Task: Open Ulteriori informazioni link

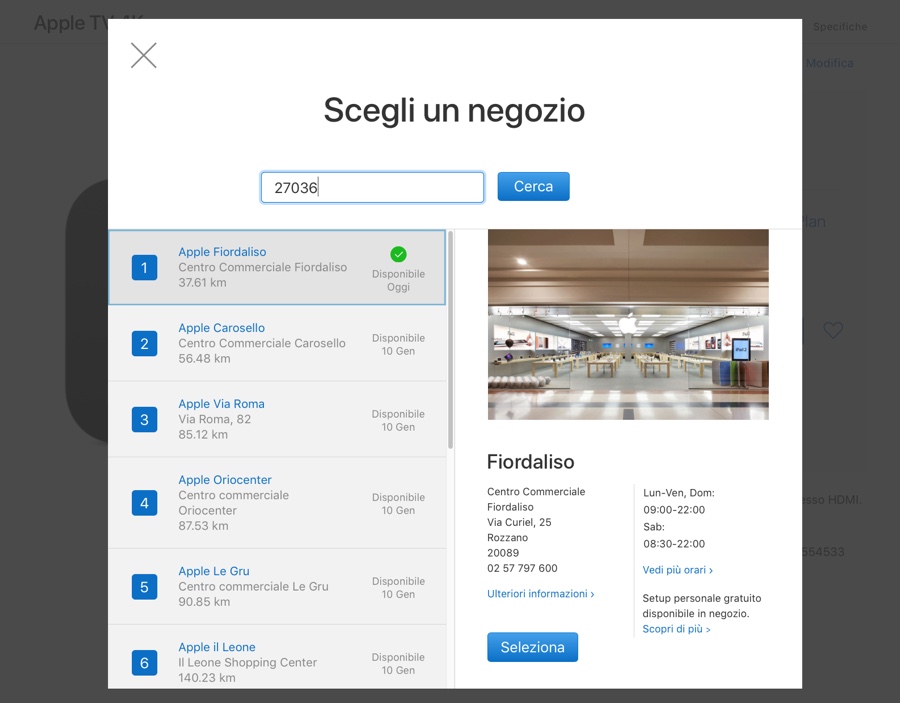Action: 541,593
